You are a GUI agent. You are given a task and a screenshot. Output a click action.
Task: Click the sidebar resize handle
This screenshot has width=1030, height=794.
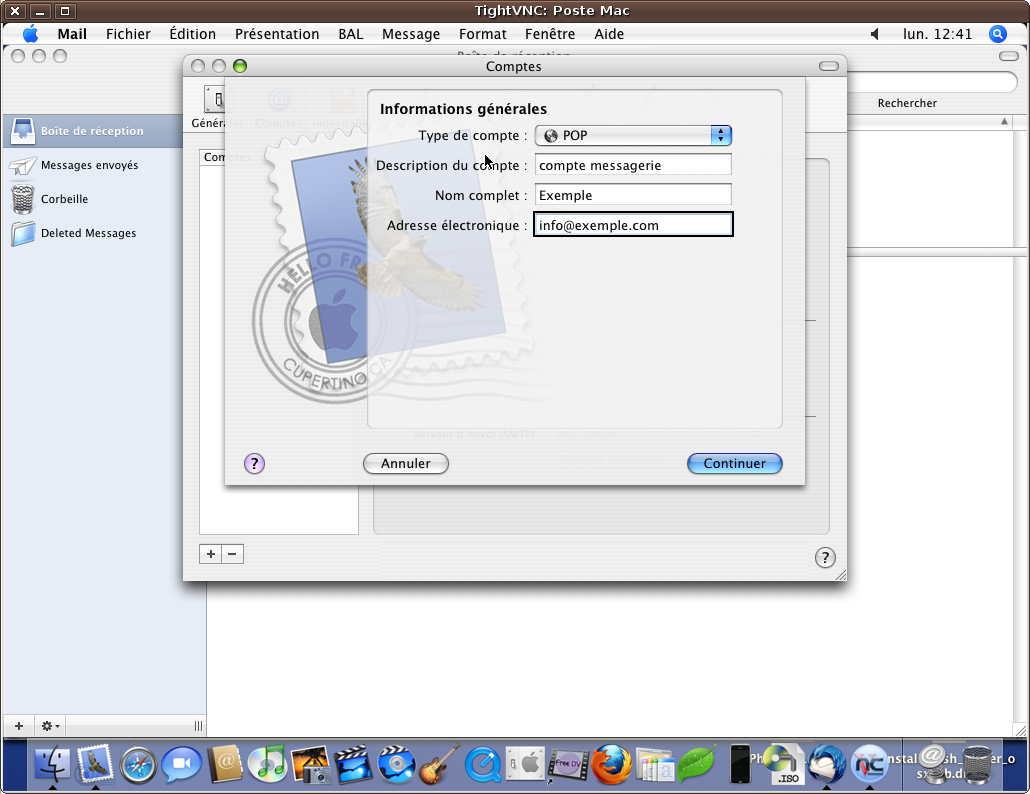[198, 726]
